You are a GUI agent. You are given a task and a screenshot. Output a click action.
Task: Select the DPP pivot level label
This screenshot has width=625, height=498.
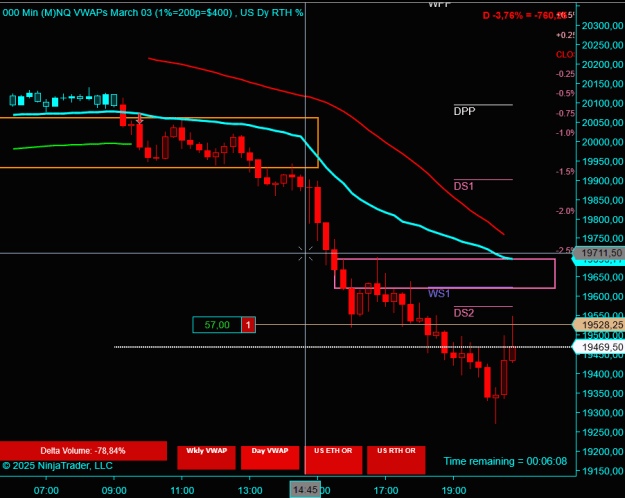click(x=464, y=111)
